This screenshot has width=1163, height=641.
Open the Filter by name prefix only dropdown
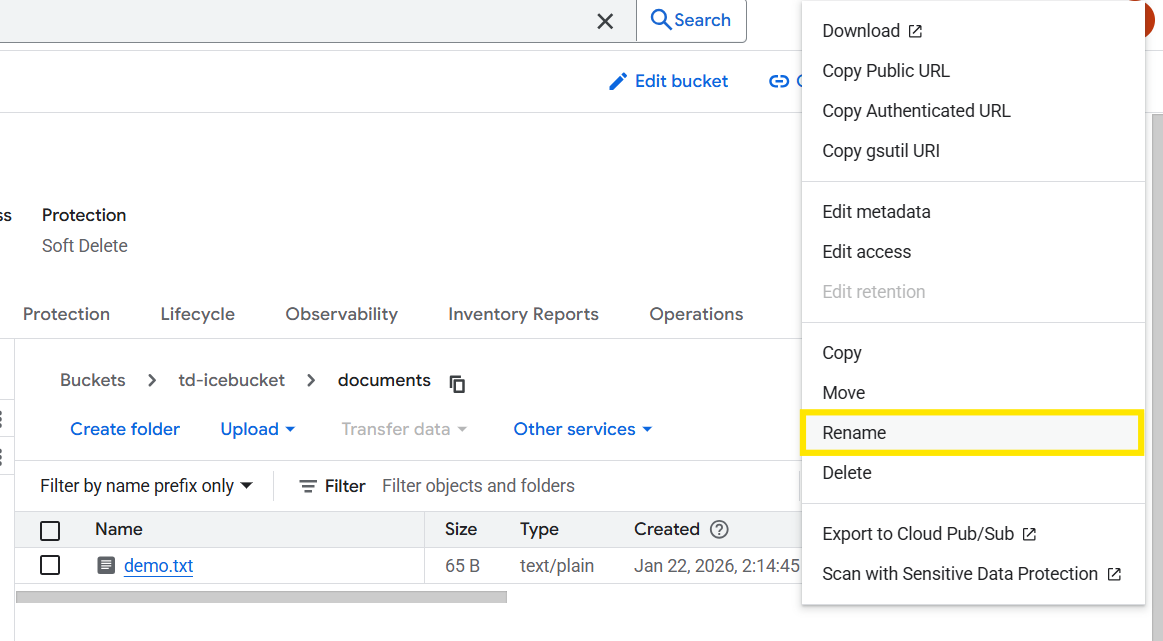pyautogui.click(x=146, y=486)
